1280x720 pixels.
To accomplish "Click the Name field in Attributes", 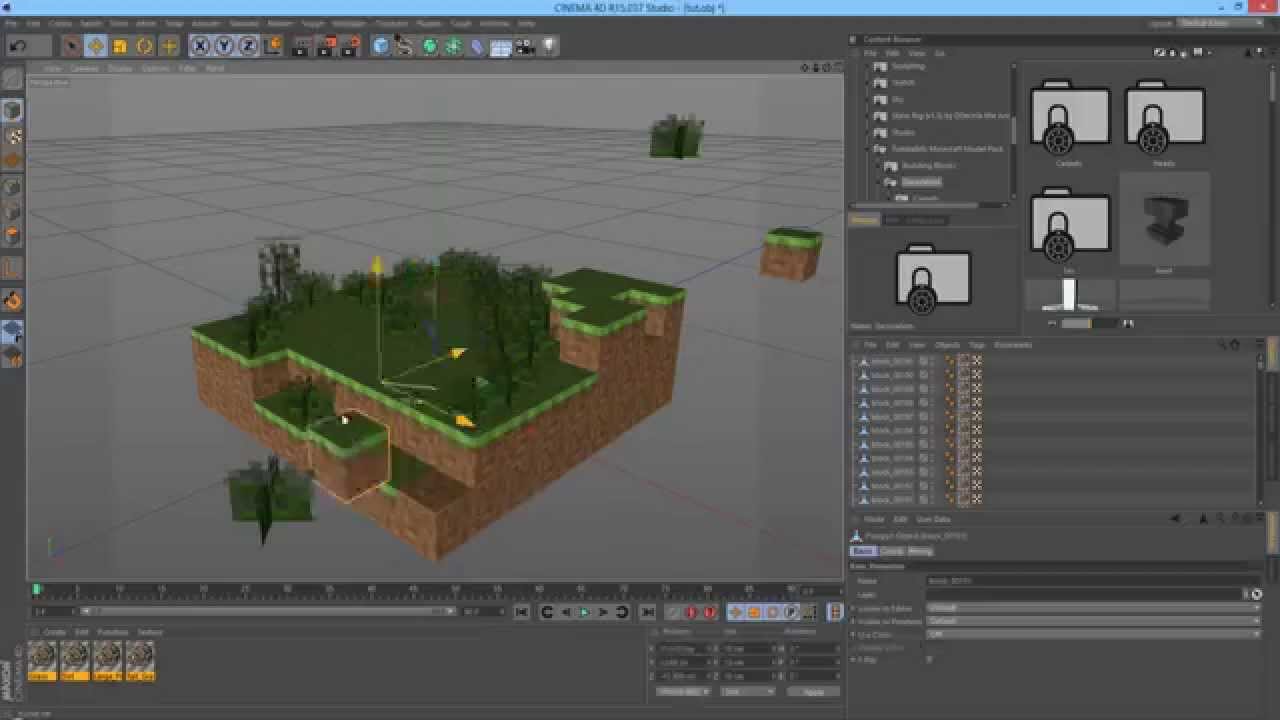I will click(1093, 580).
